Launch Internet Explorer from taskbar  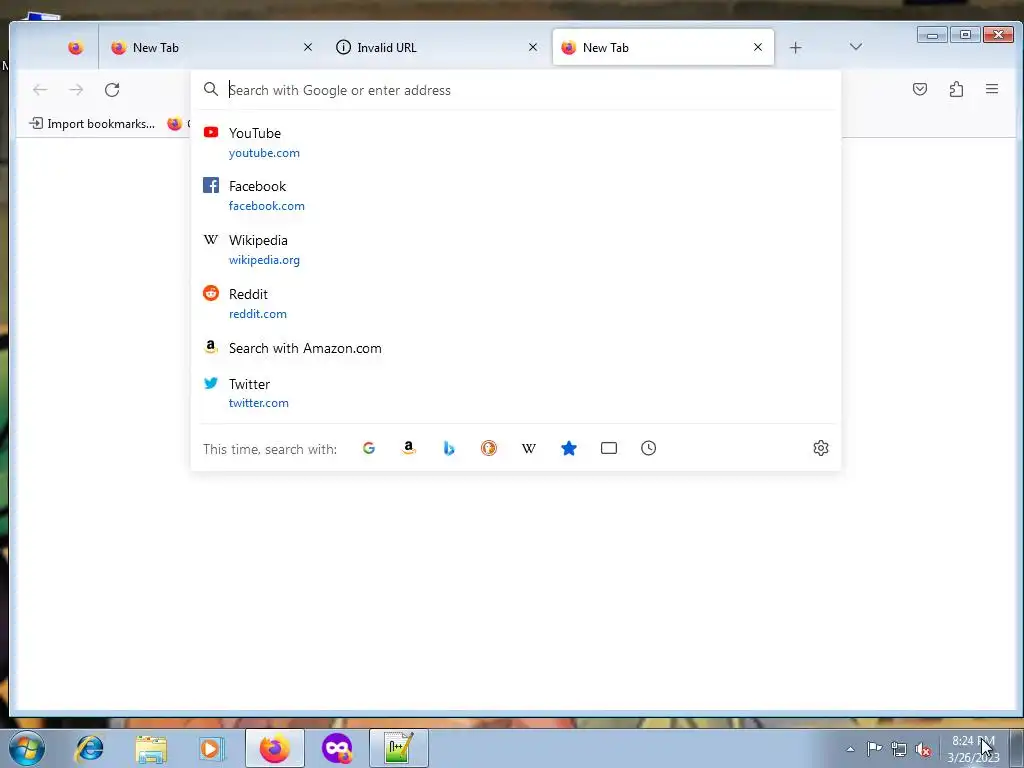click(89, 748)
